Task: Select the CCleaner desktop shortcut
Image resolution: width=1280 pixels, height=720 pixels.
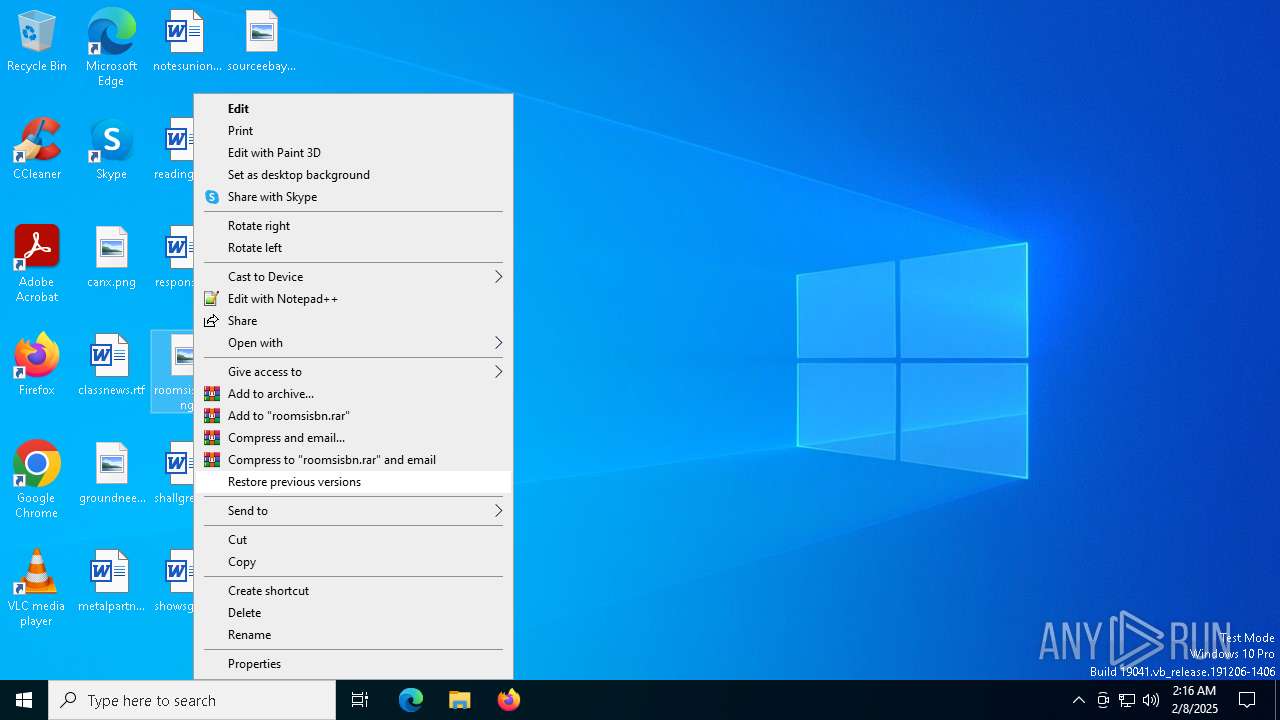Action: (37, 150)
